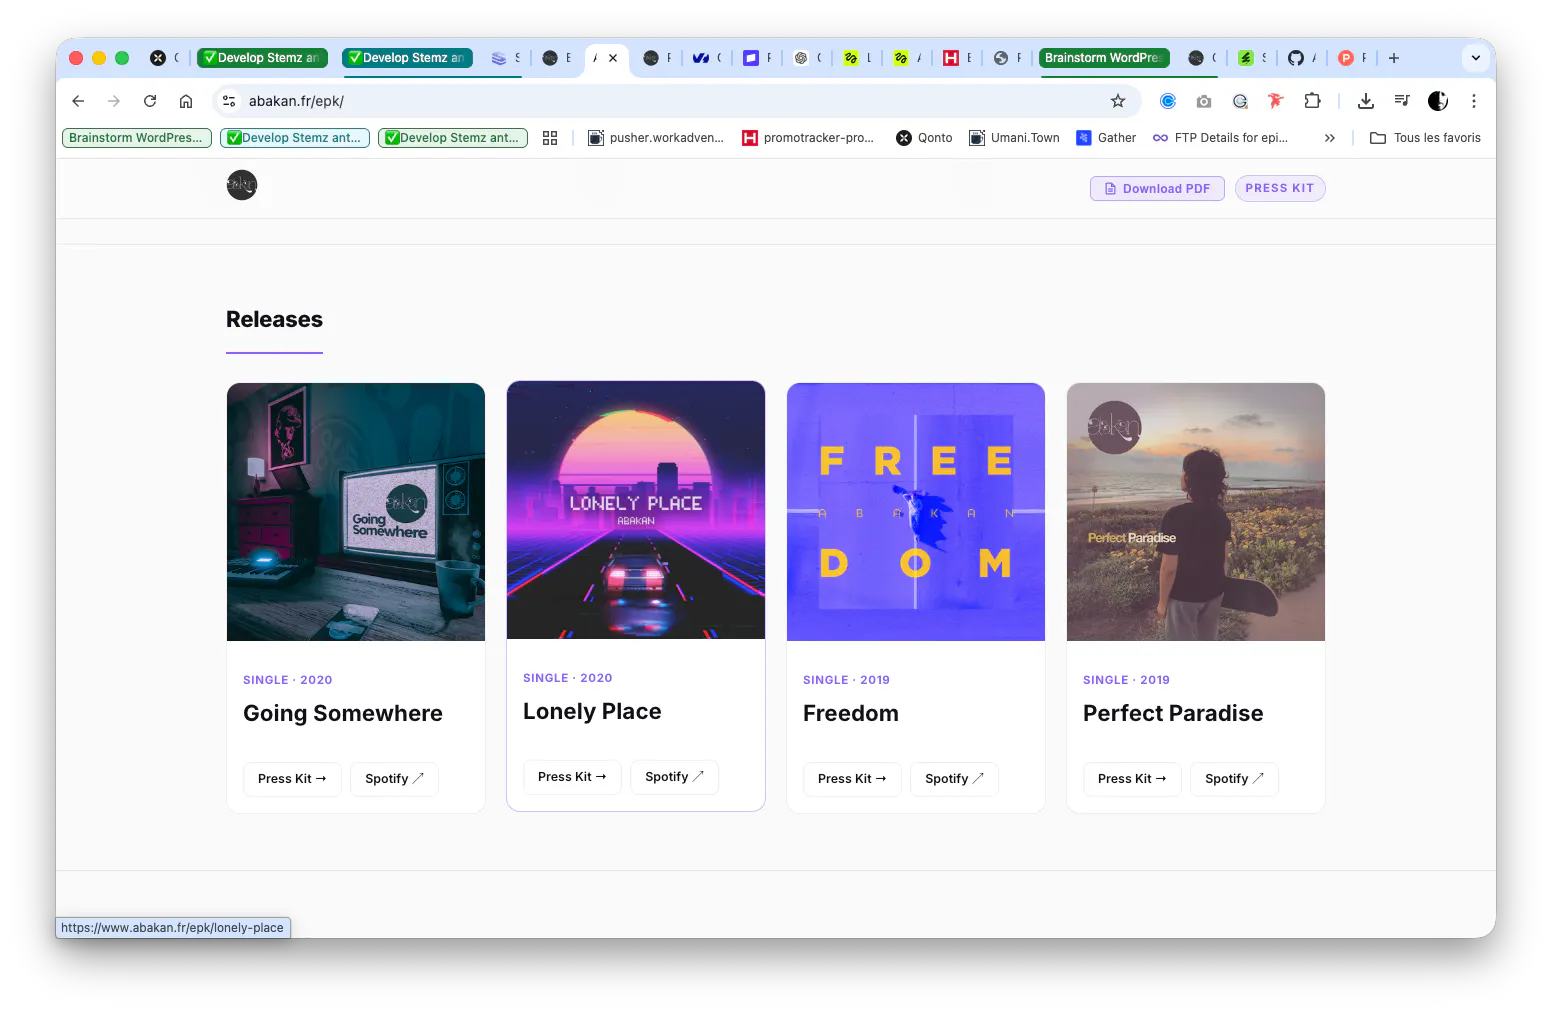Viewport: 1552px width, 1012px height.
Task: Switch to the second Develop Stemz tab
Action: 407,58
